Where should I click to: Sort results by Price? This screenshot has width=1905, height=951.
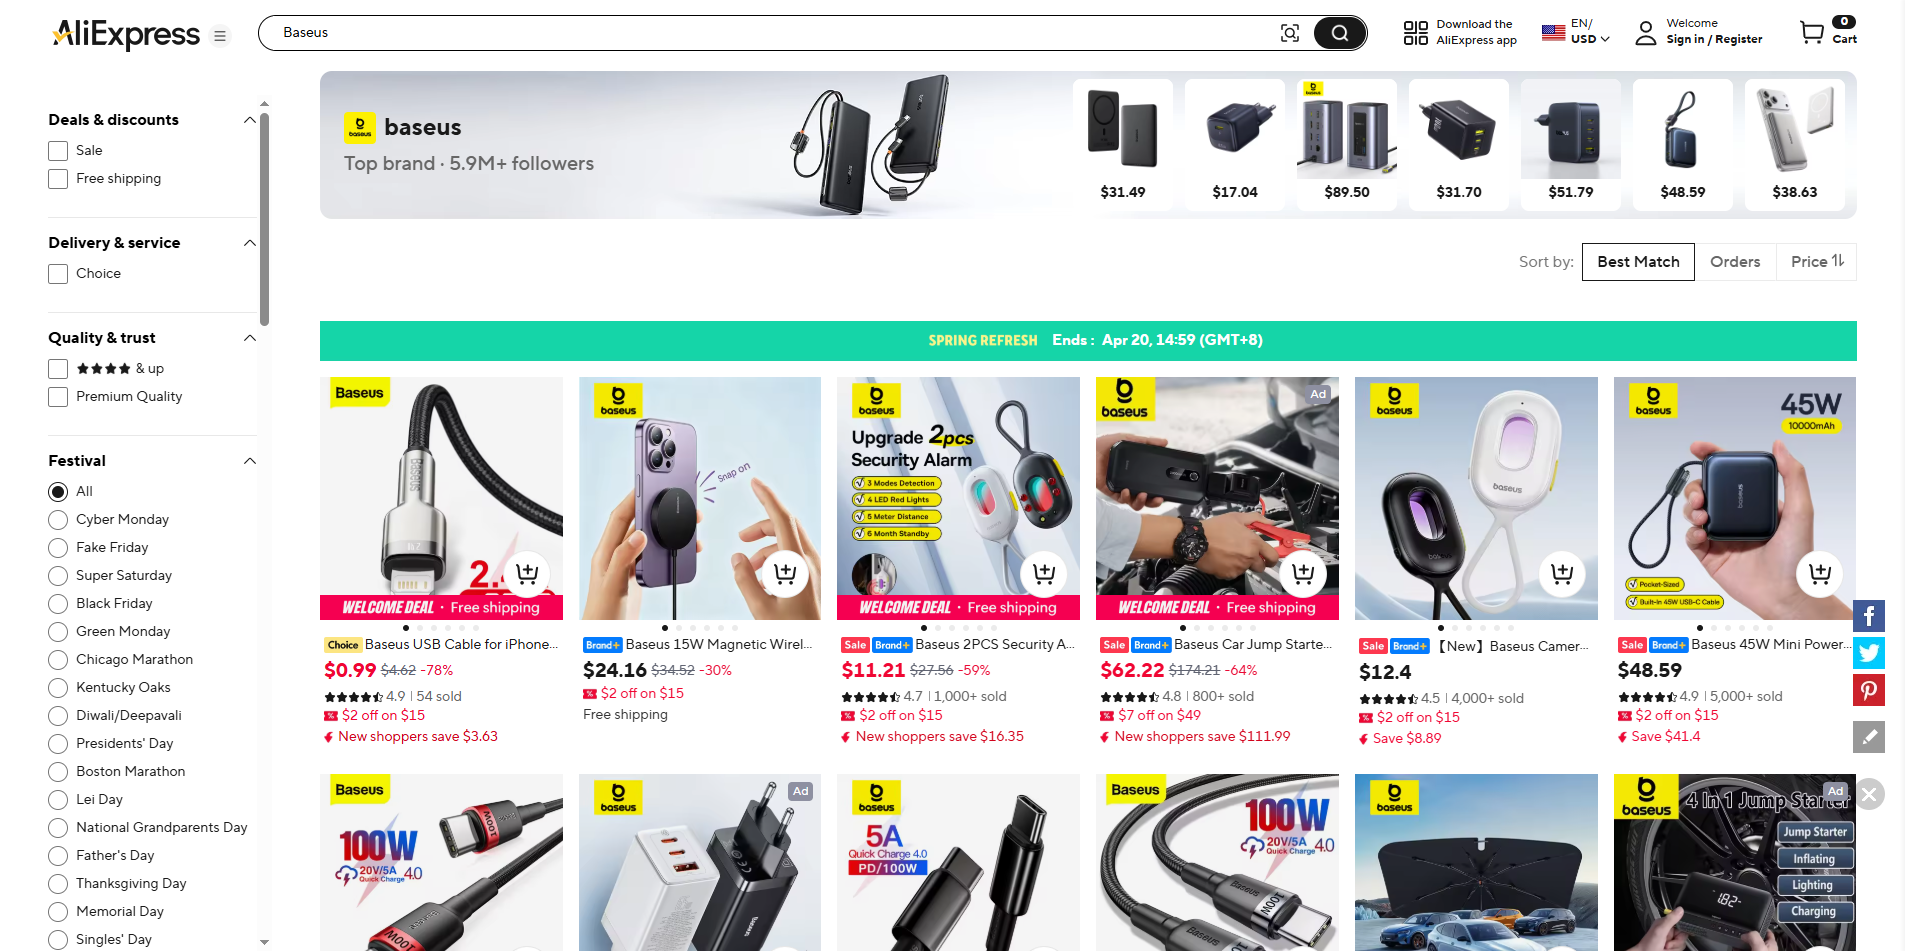click(1817, 262)
